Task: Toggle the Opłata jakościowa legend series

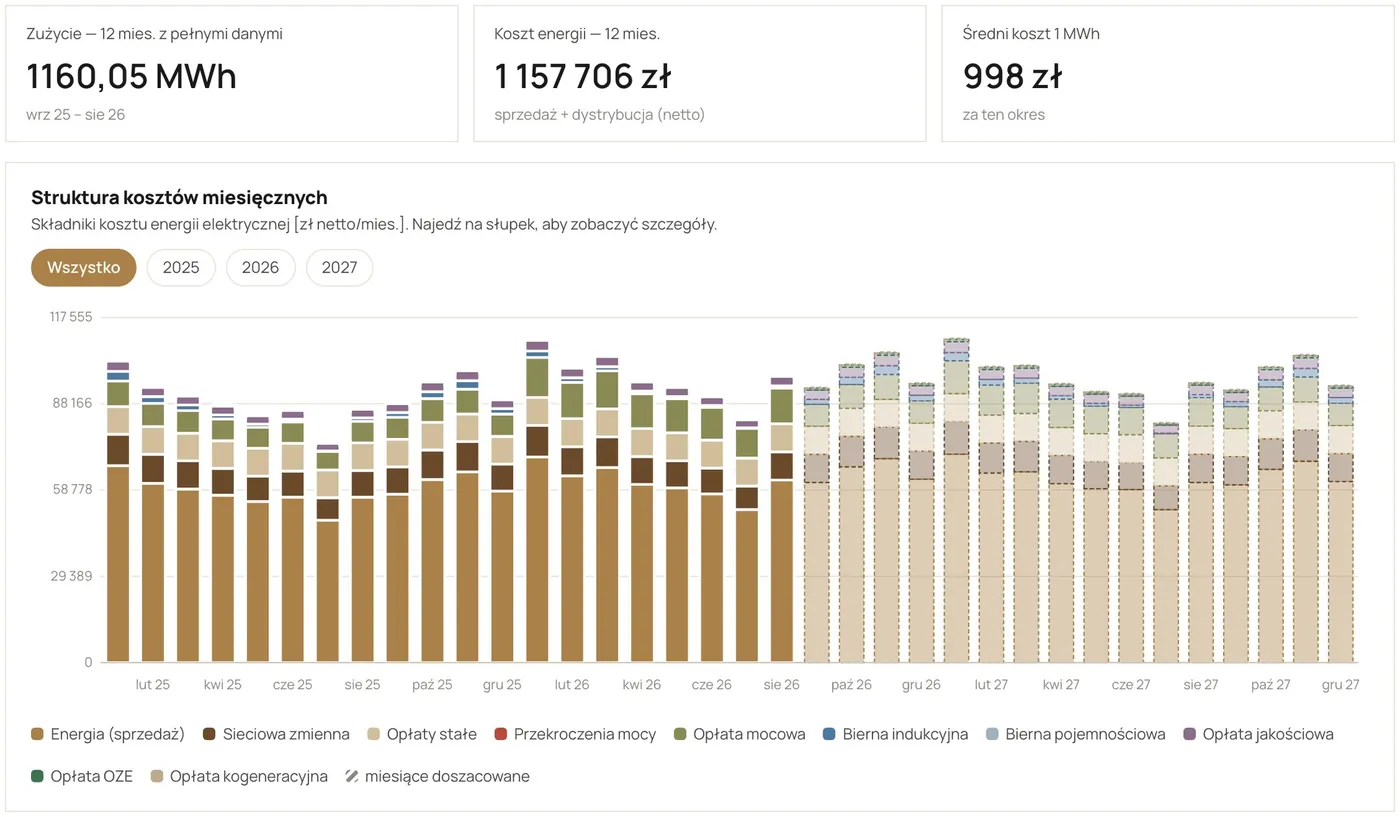Action: (x=1258, y=734)
